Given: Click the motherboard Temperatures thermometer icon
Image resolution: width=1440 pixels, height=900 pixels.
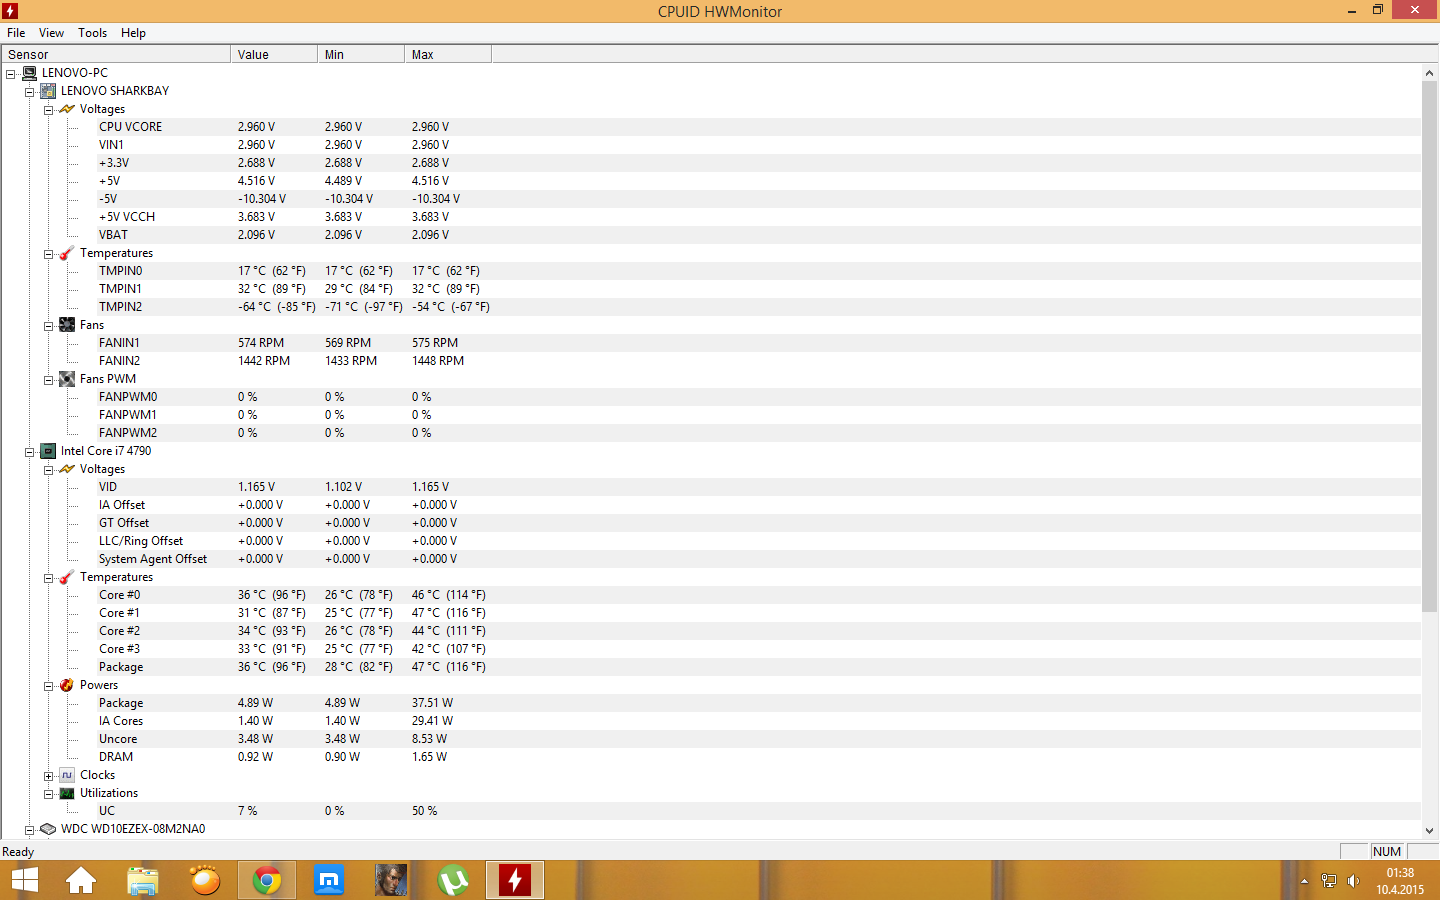Looking at the screenshot, I should [67, 253].
